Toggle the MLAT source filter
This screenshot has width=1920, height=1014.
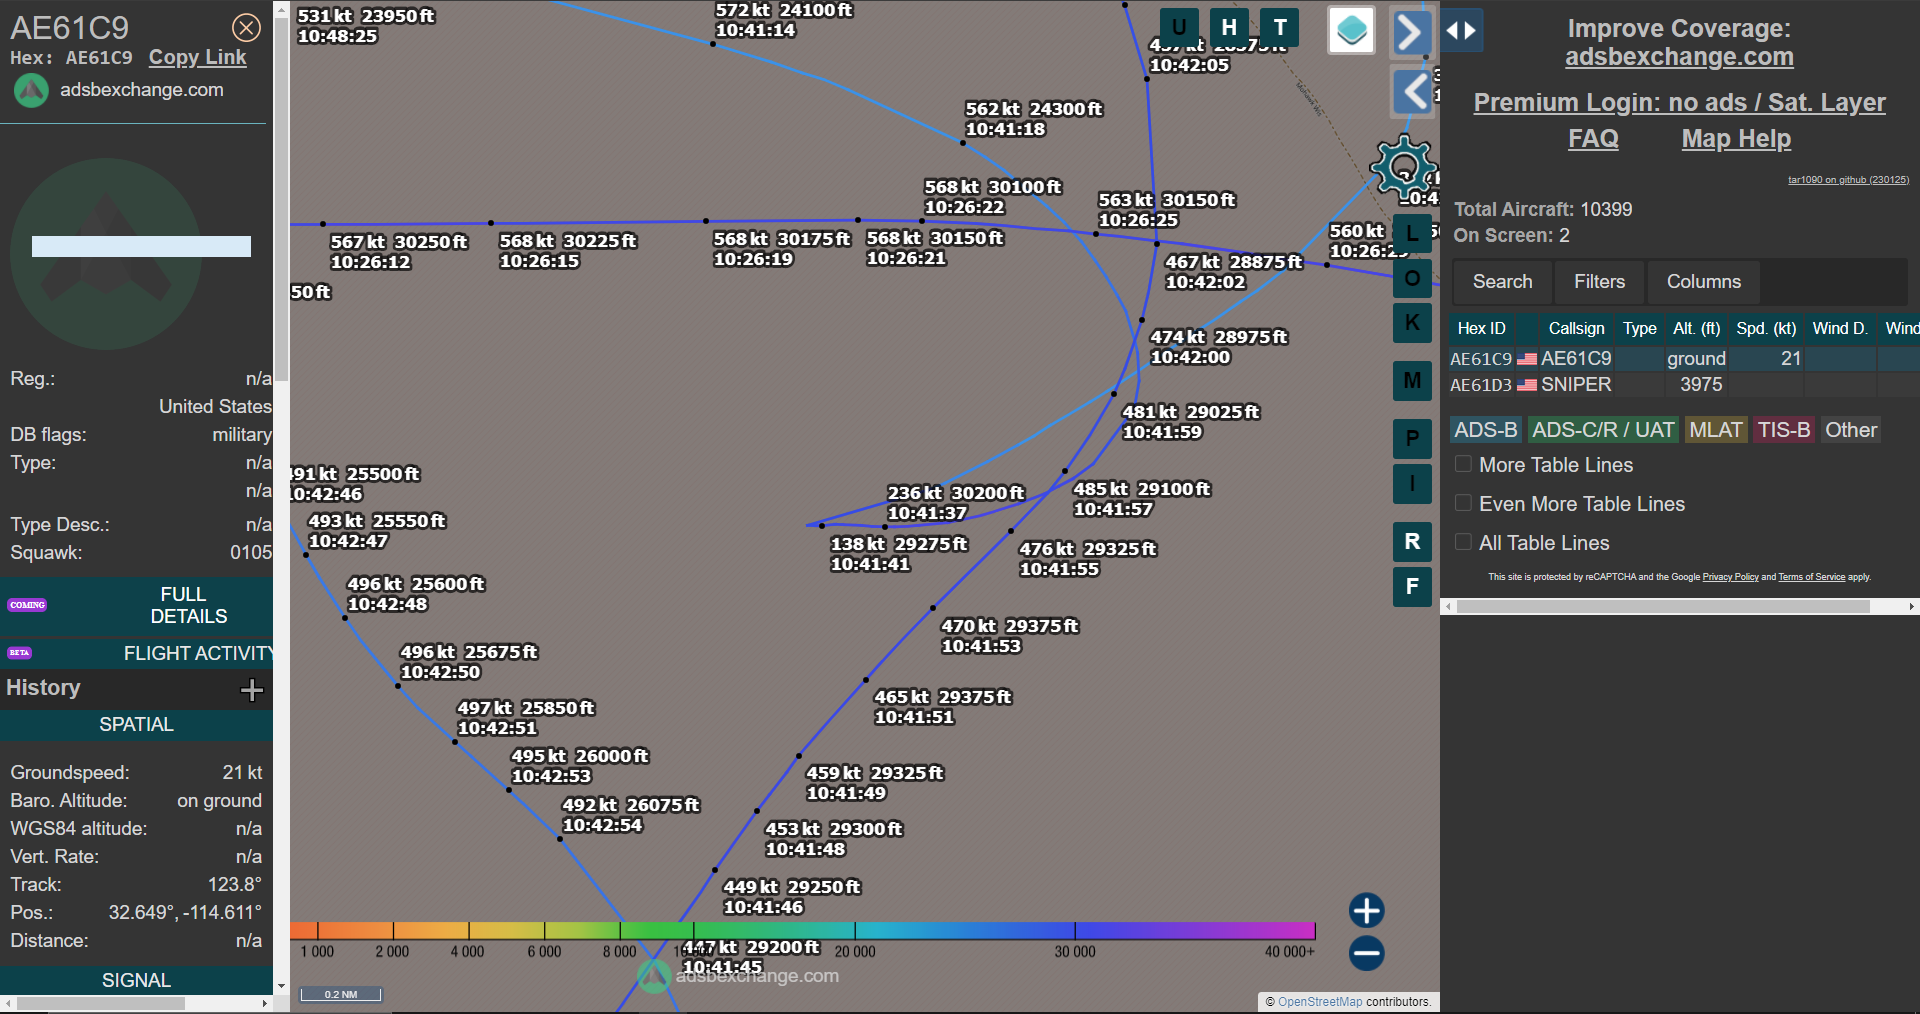coord(1716,430)
